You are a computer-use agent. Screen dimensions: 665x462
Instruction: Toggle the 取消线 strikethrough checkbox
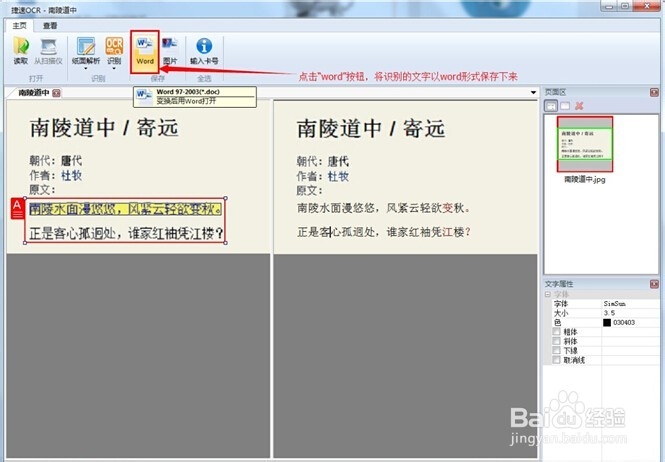(556, 360)
